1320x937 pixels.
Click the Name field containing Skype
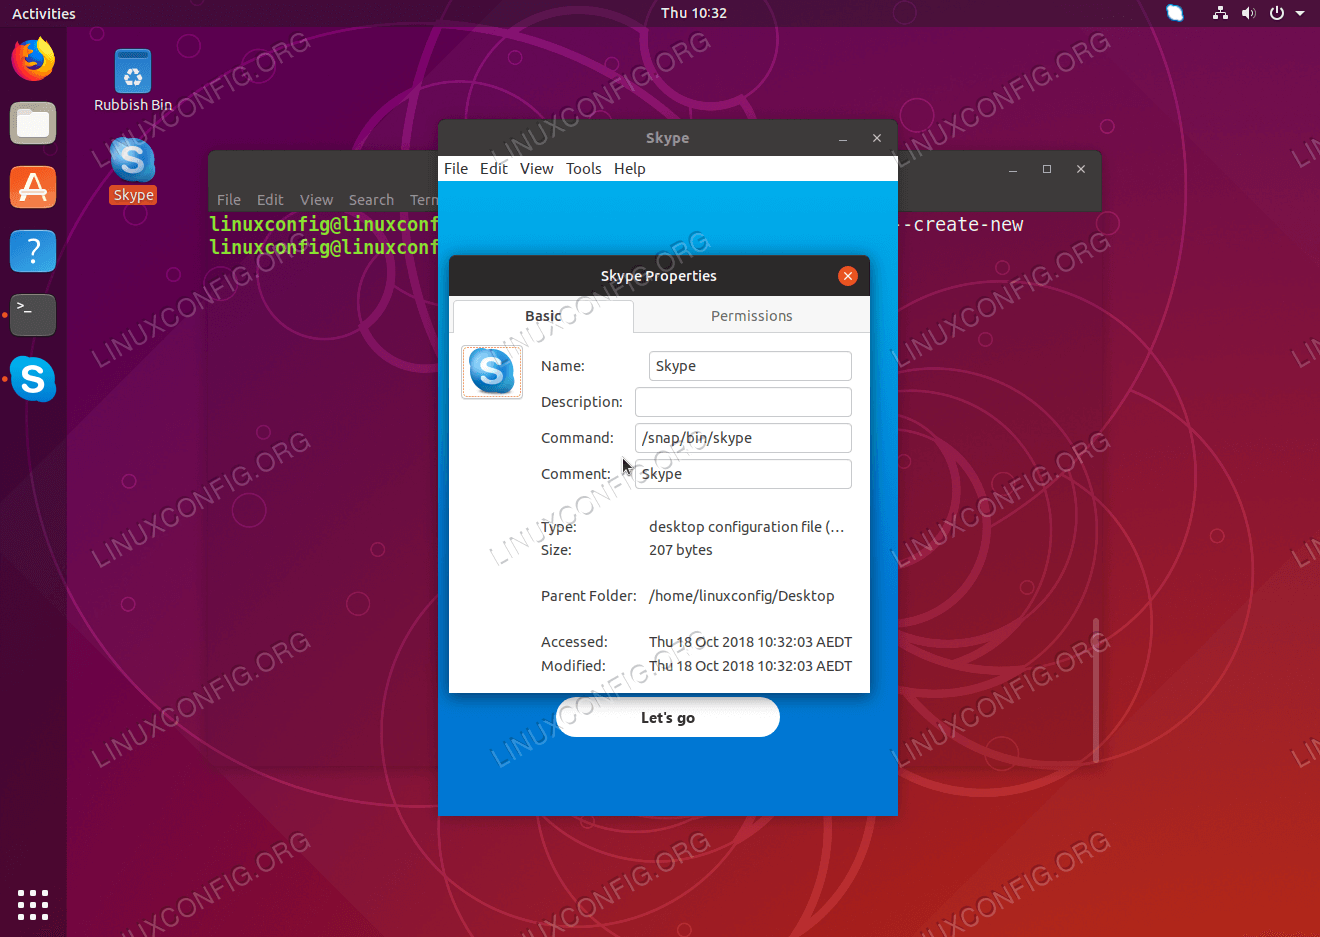750,366
